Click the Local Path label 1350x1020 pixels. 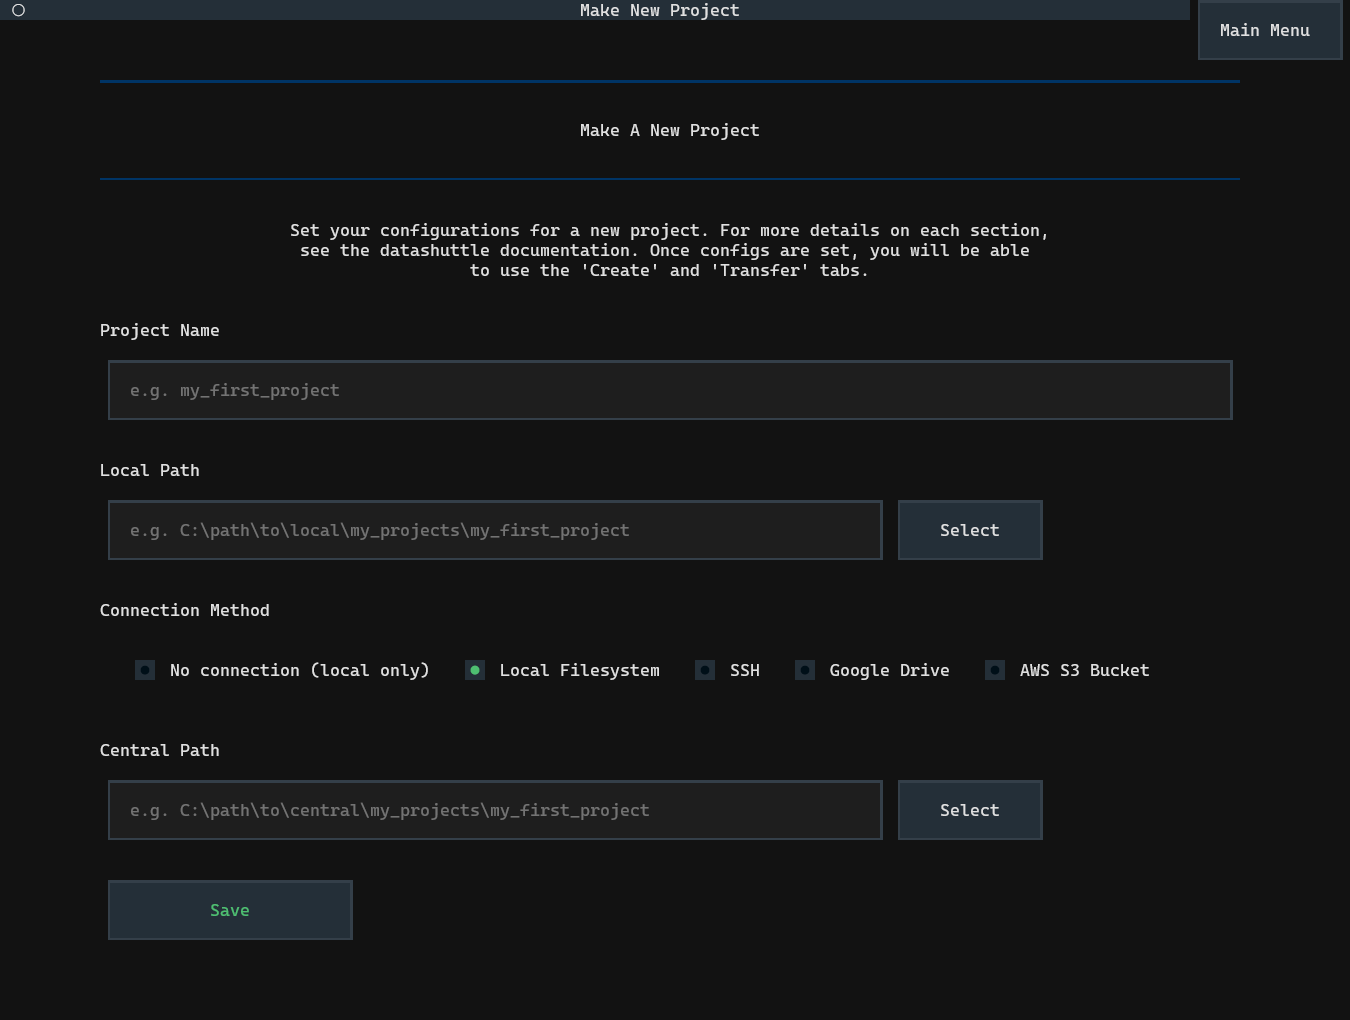tap(150, 470)
